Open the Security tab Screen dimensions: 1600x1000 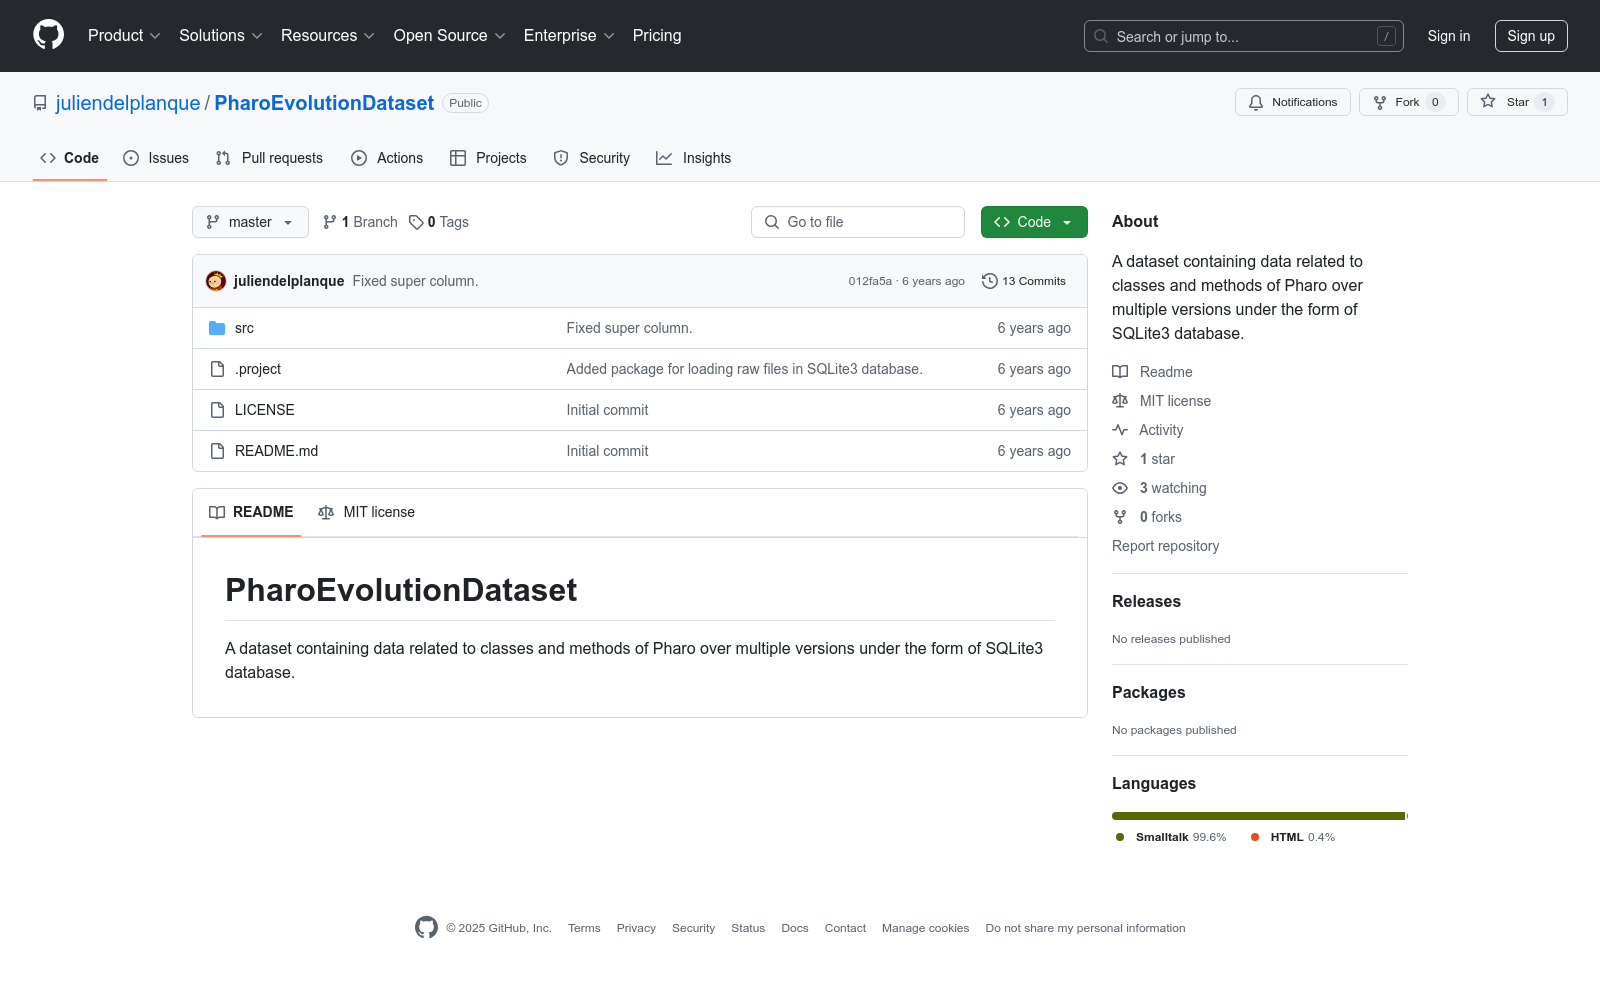pyautogui.click(x=592, y=158)
